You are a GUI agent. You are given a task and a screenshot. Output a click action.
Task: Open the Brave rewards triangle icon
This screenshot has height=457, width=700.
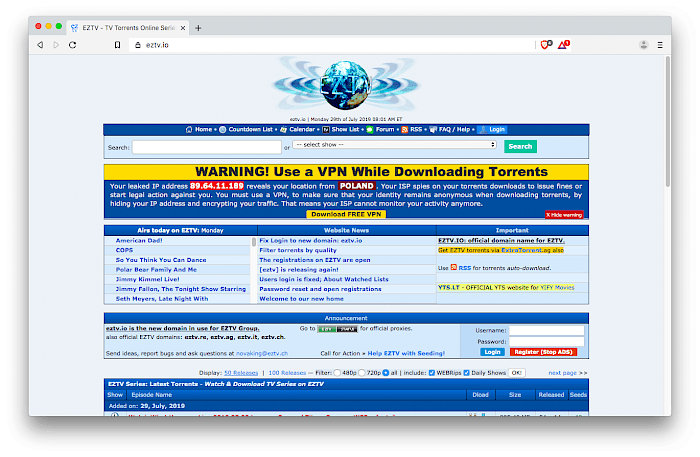tap(563, 44)
